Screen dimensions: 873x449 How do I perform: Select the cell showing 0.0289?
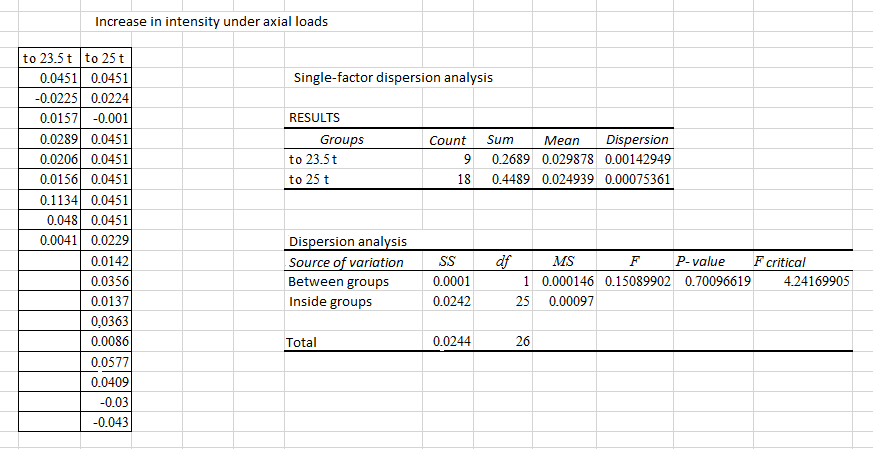pyautogui.click(x=50, y=139)
